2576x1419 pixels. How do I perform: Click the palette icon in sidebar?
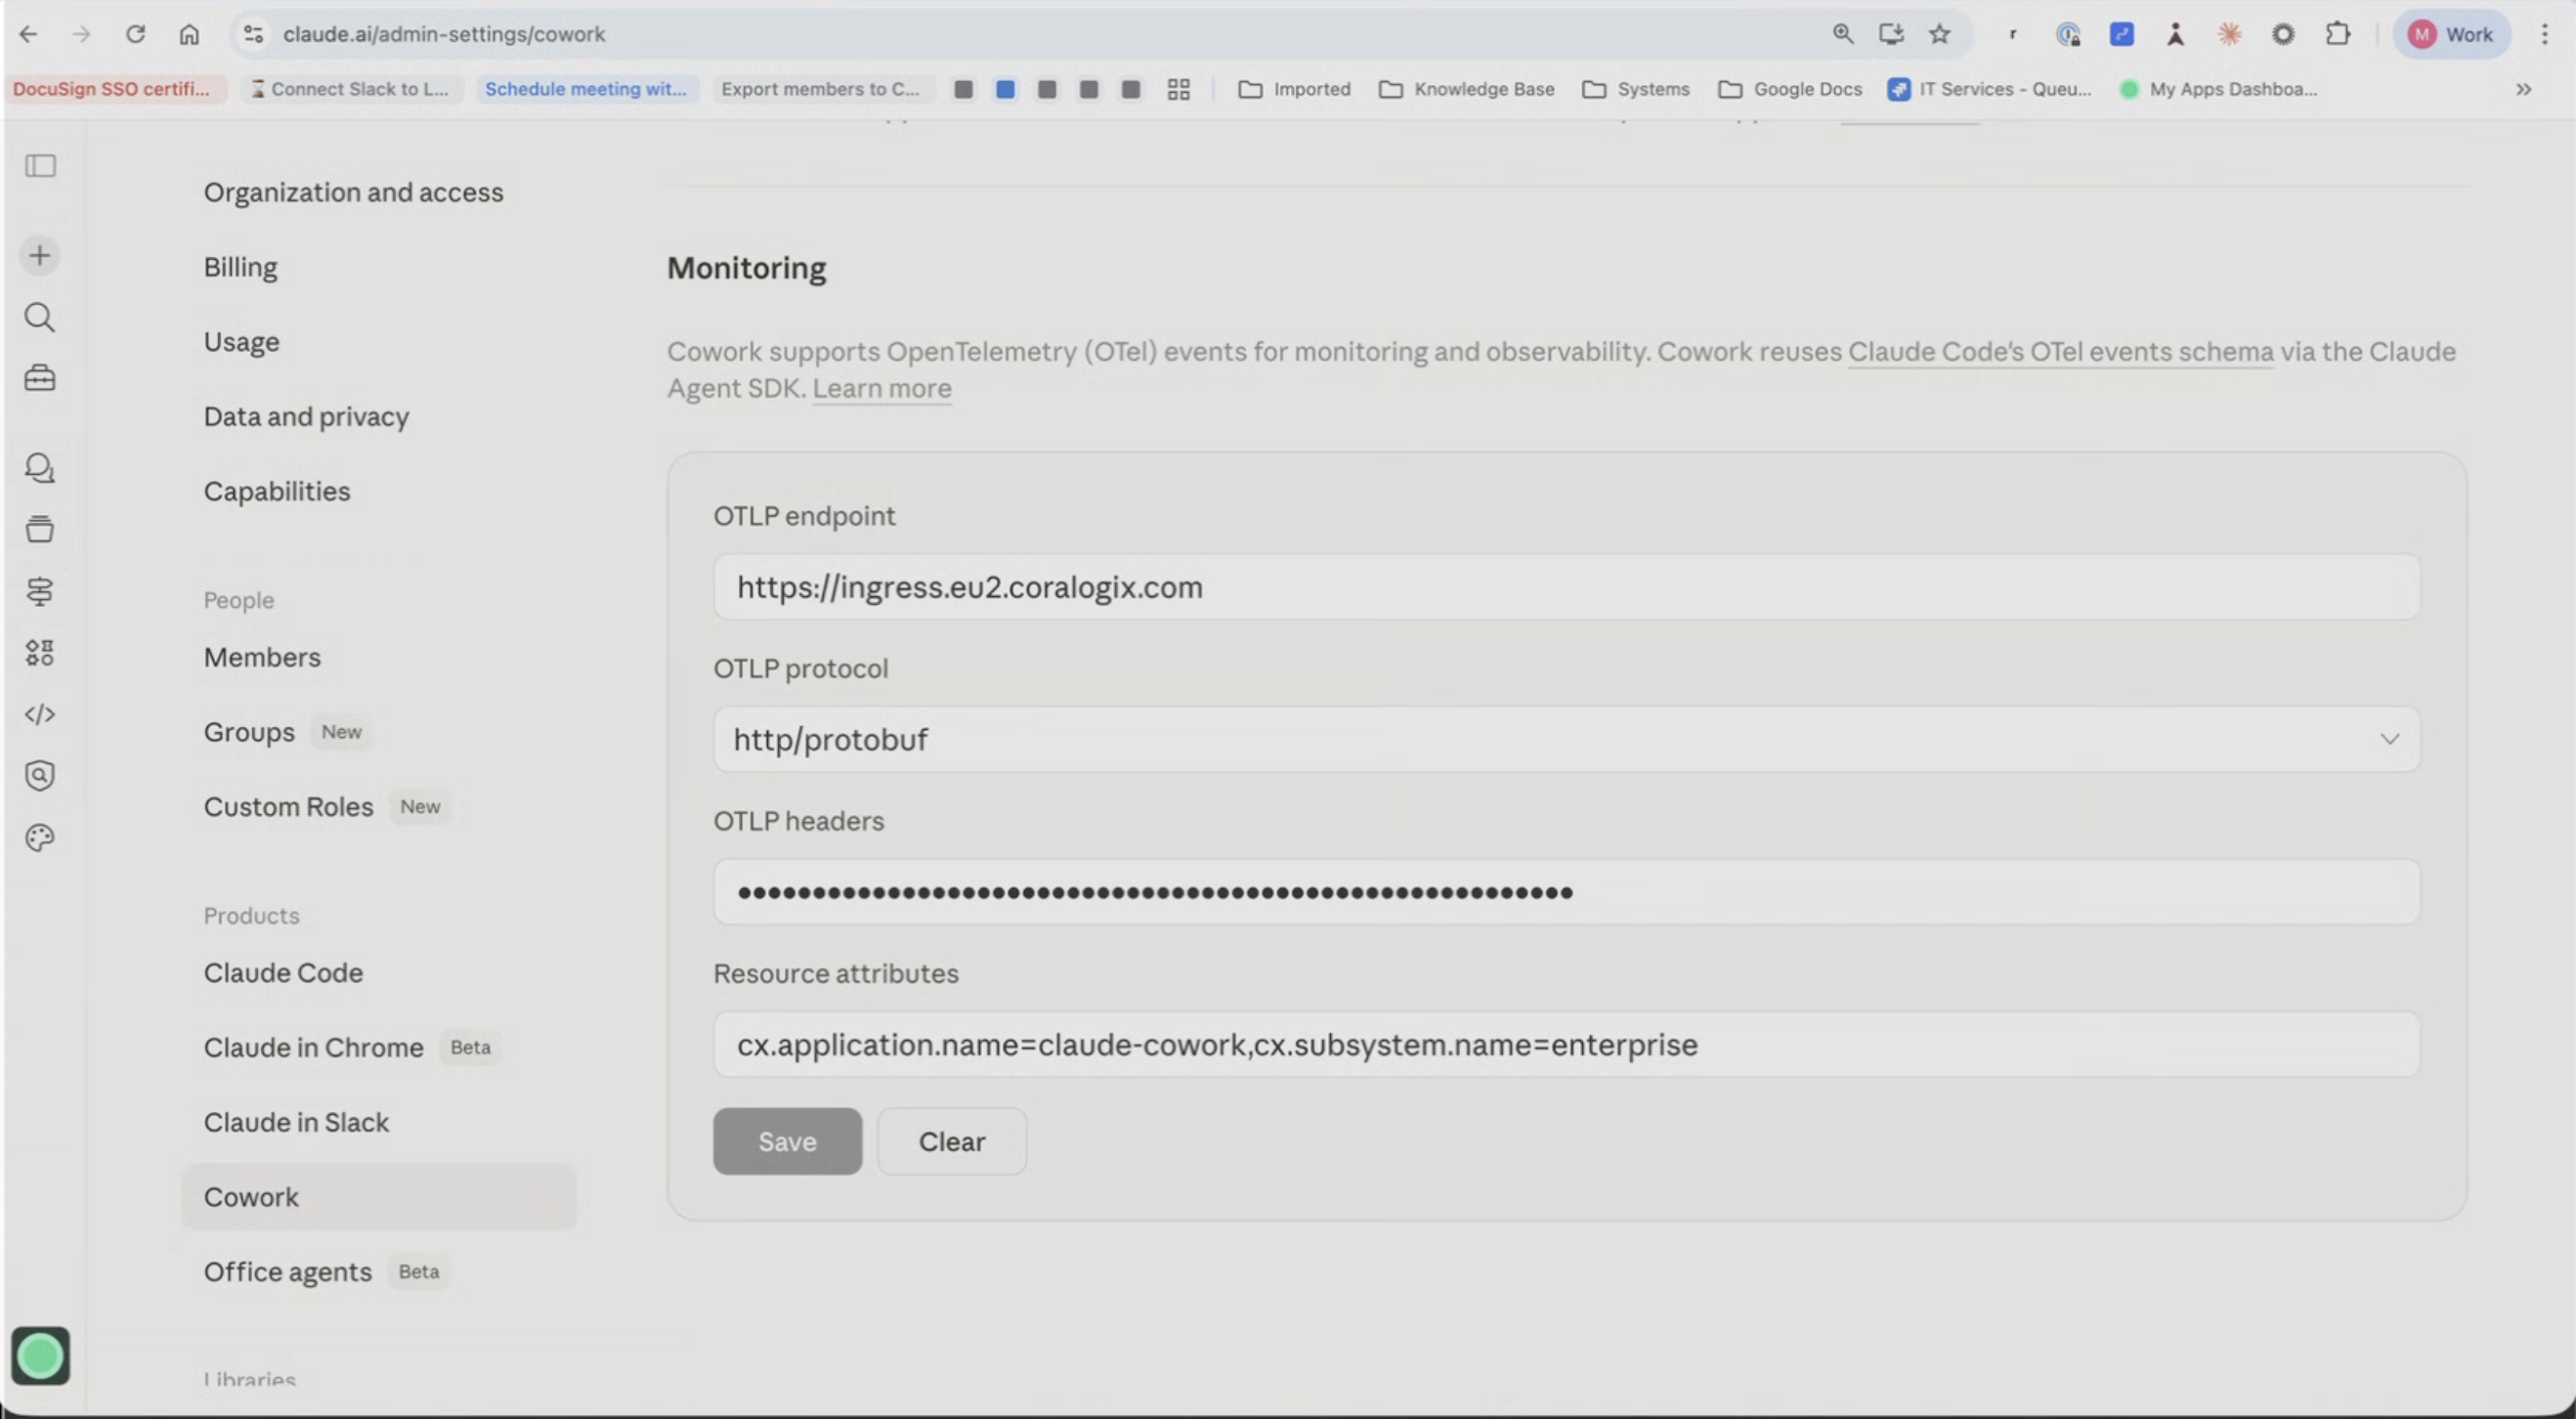tap(40, 838)
